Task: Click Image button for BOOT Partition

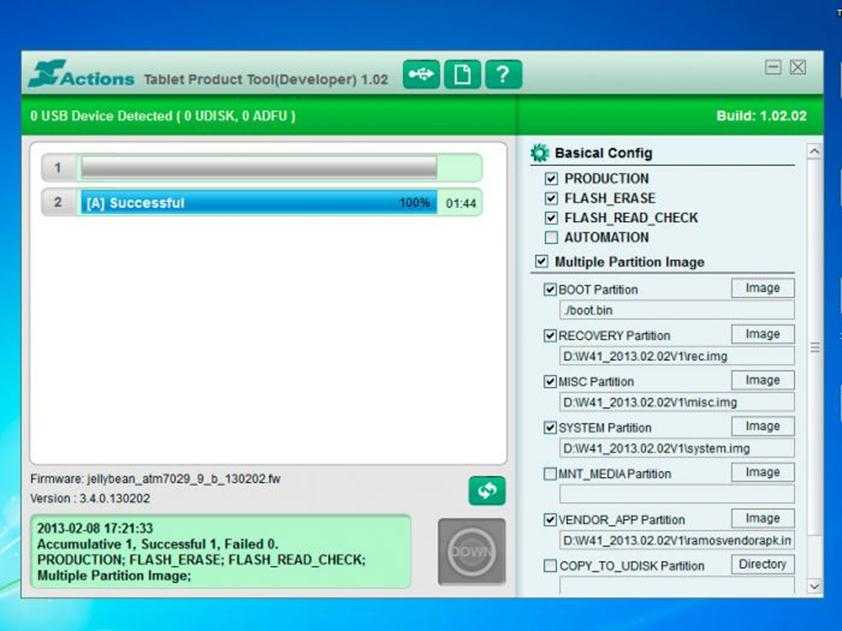Action: 762,288
